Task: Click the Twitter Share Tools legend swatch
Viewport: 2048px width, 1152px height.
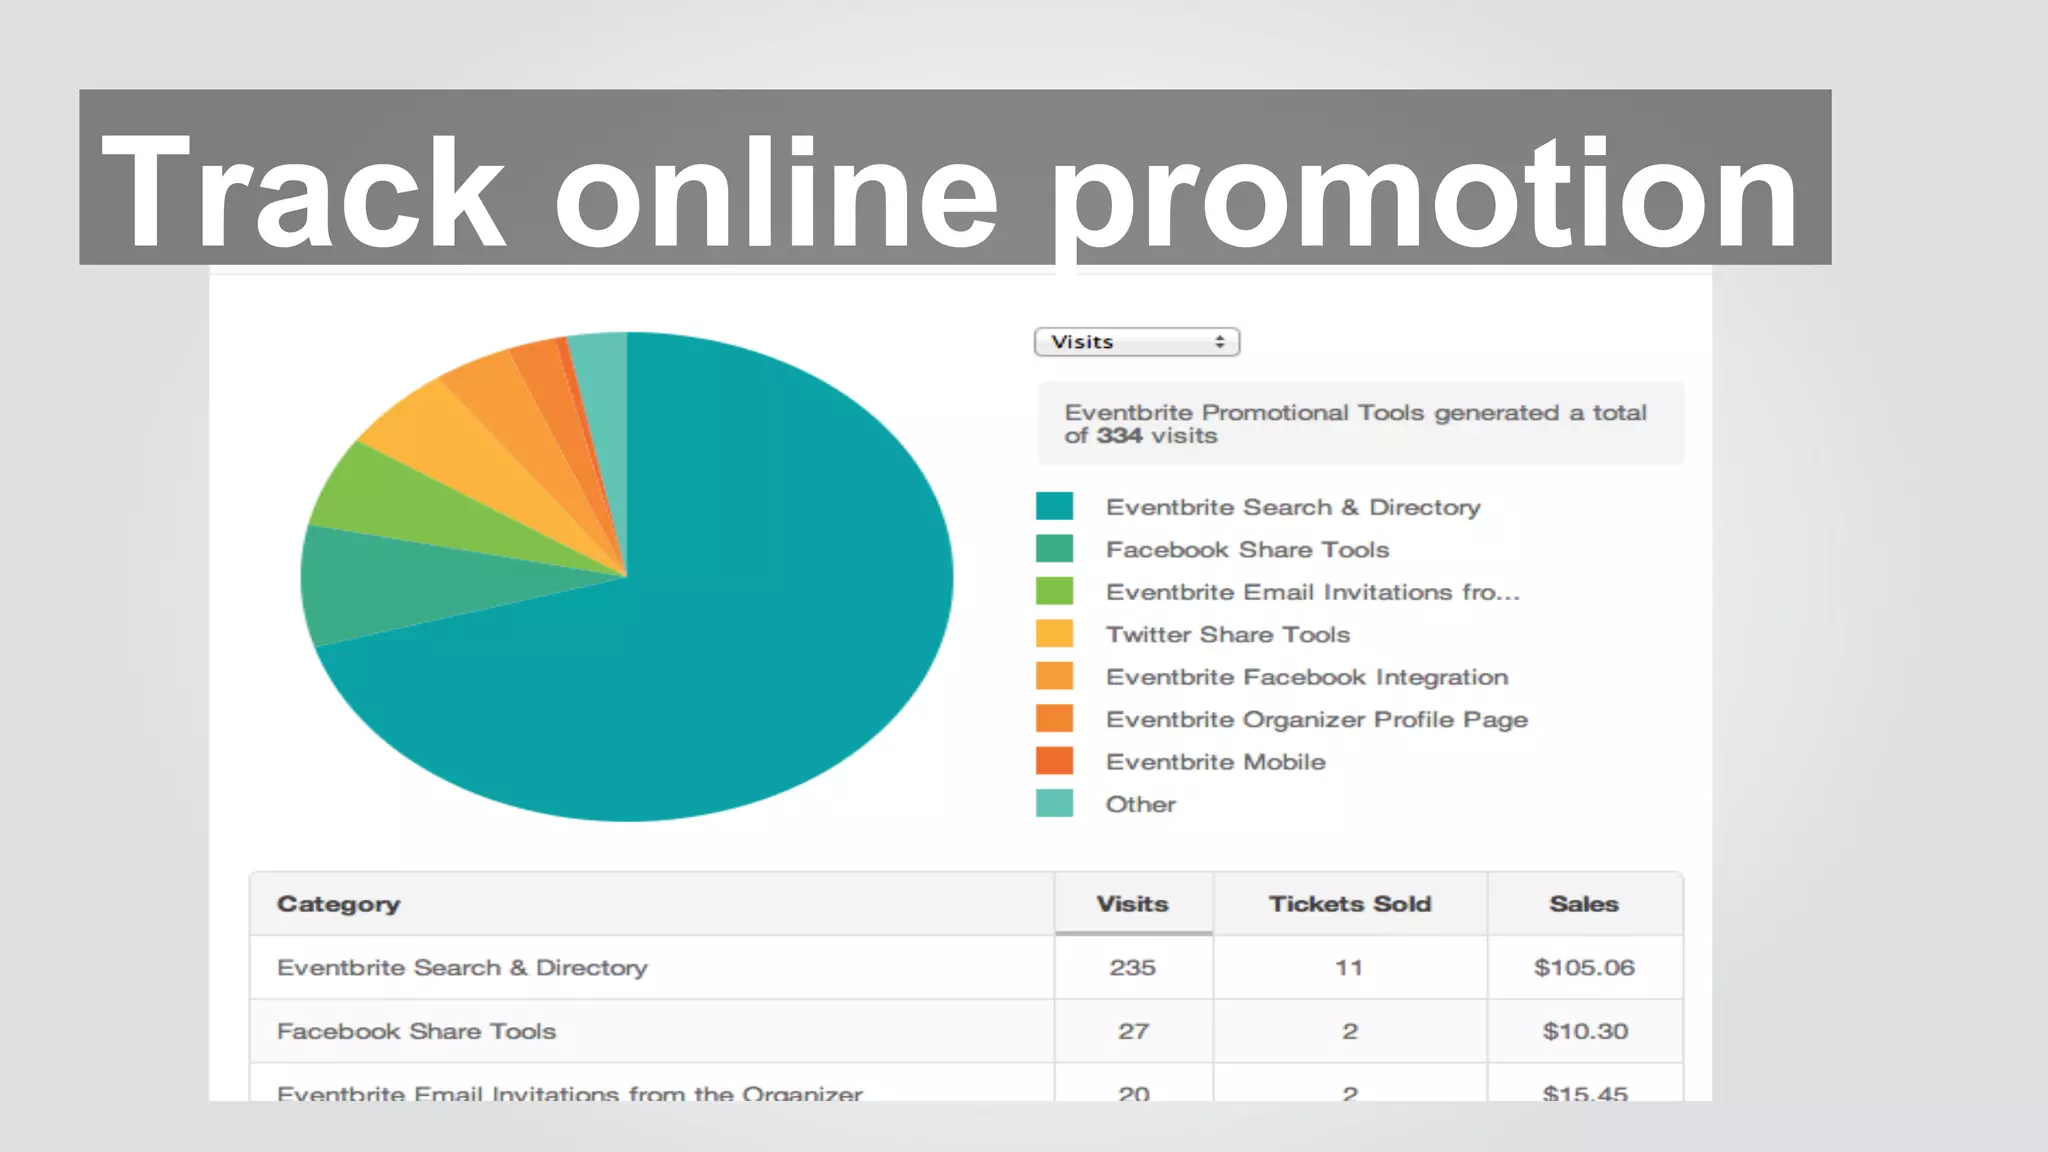Action: (x=1054, y=634)
